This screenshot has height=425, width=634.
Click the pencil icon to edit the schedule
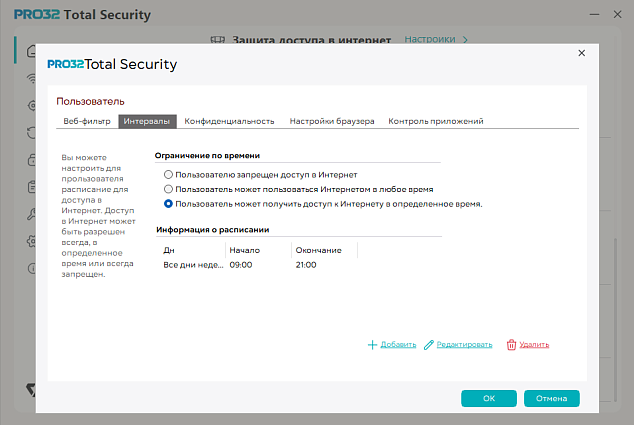point(429,345)
